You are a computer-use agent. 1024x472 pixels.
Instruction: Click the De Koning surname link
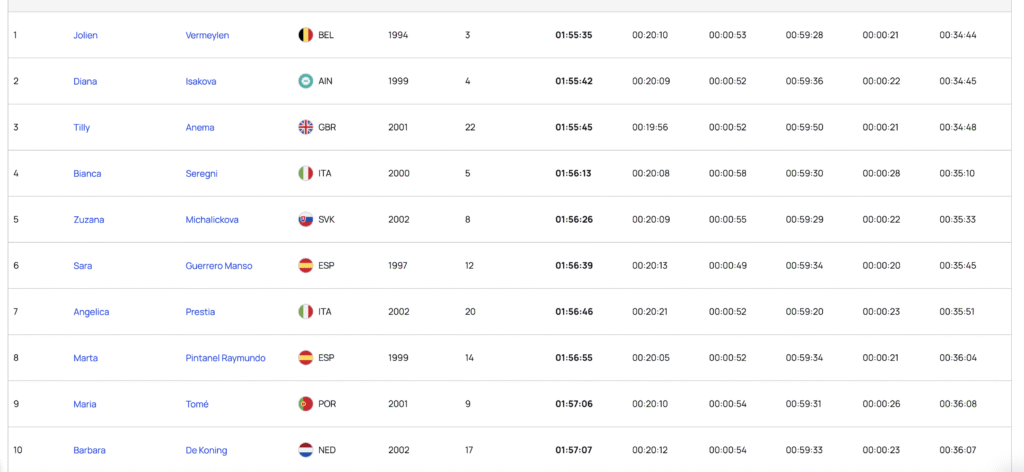click(x=206, y=449)
